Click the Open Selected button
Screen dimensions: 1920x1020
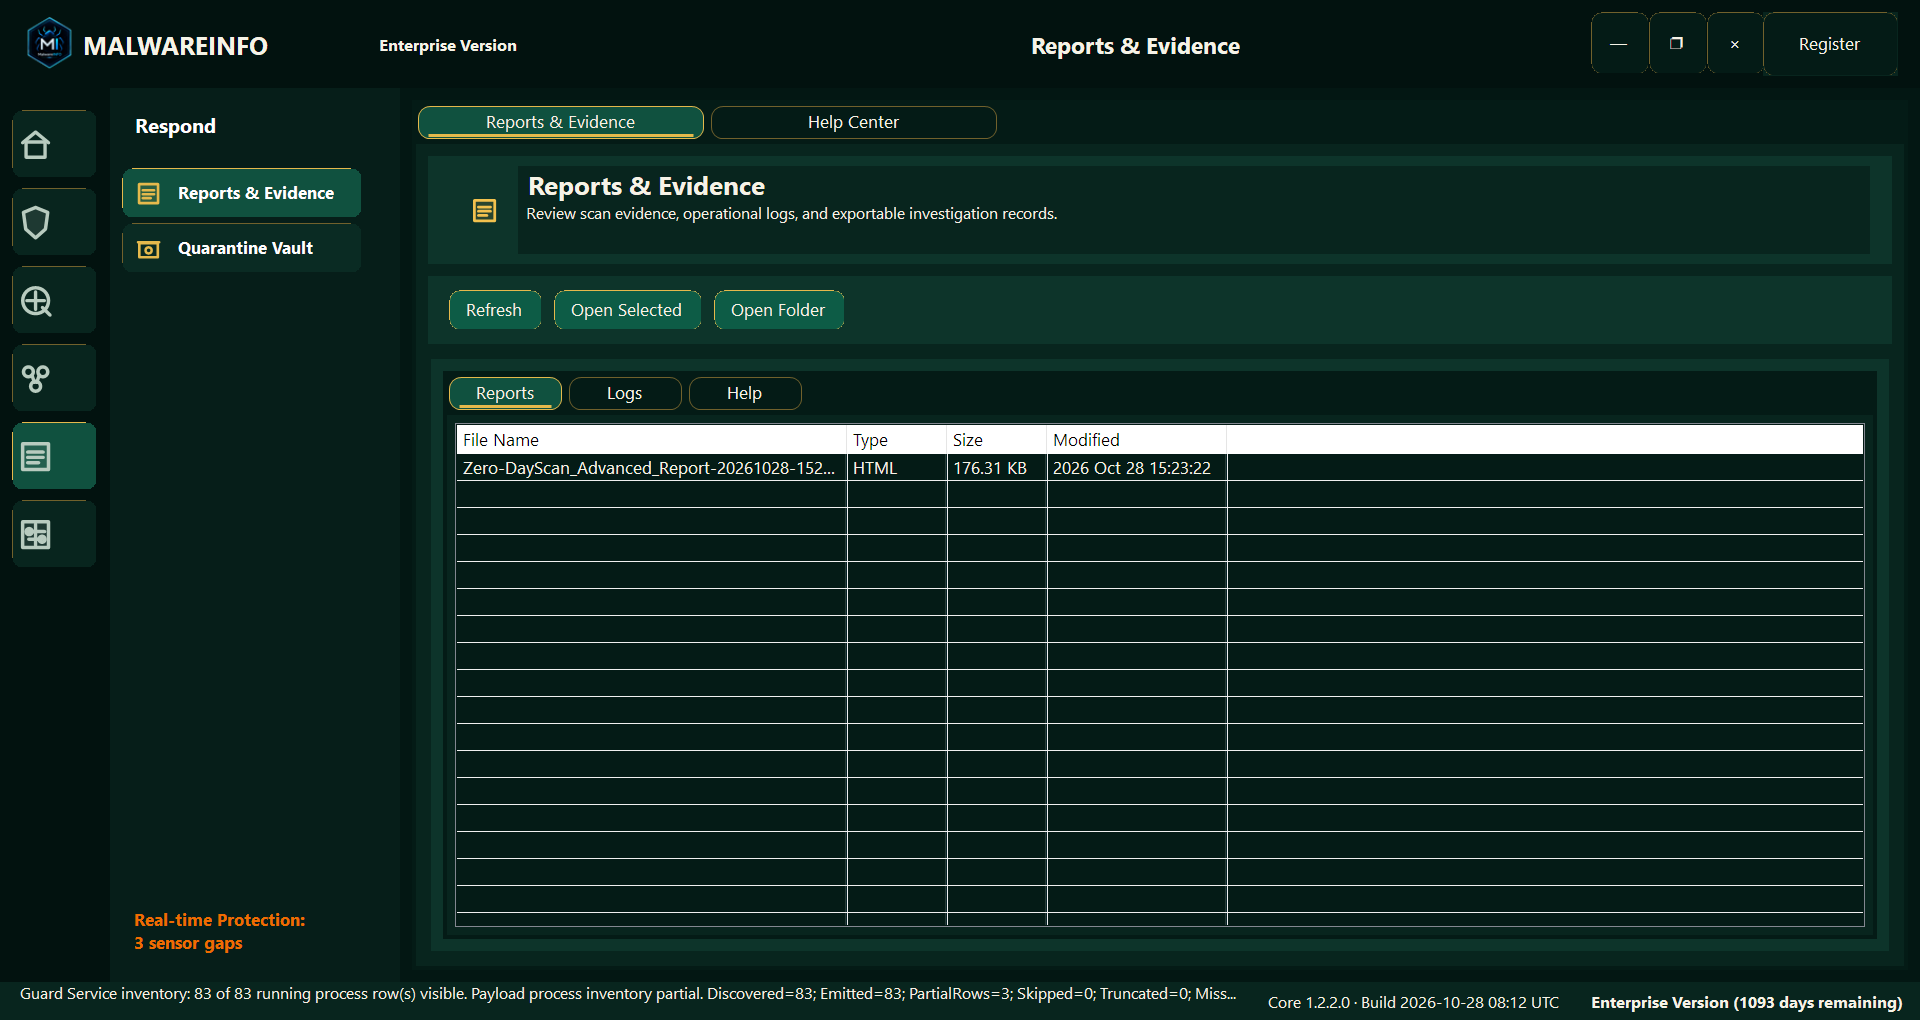(x=627, y=310)
